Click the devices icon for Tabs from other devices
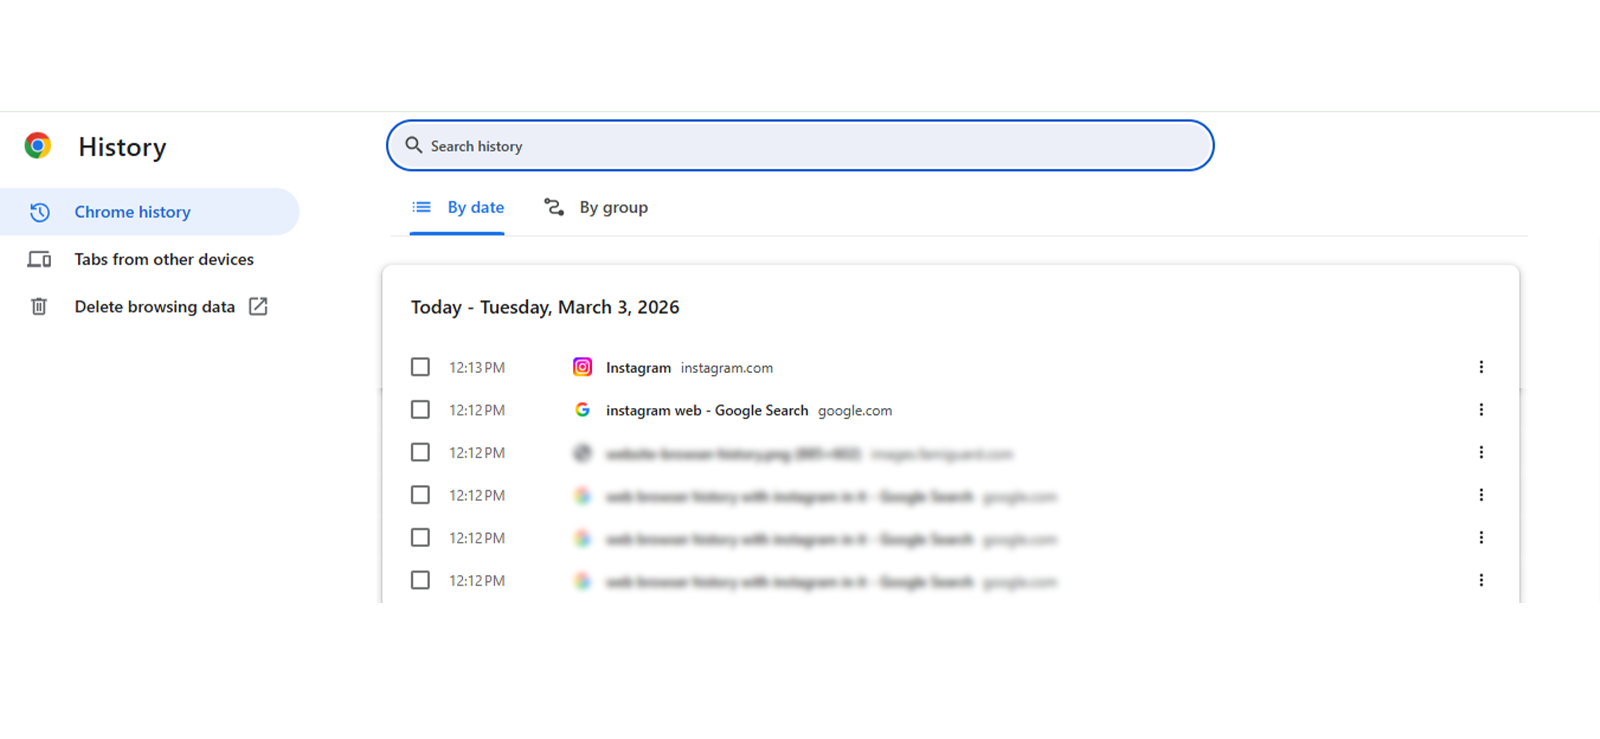The image size is (1600, 739). (x=39, y=259)
